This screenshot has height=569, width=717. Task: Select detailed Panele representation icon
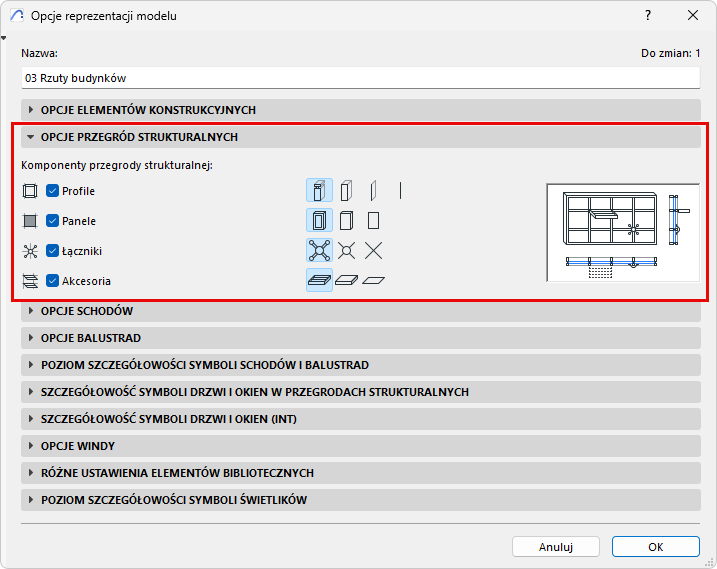tap(319, 220)
